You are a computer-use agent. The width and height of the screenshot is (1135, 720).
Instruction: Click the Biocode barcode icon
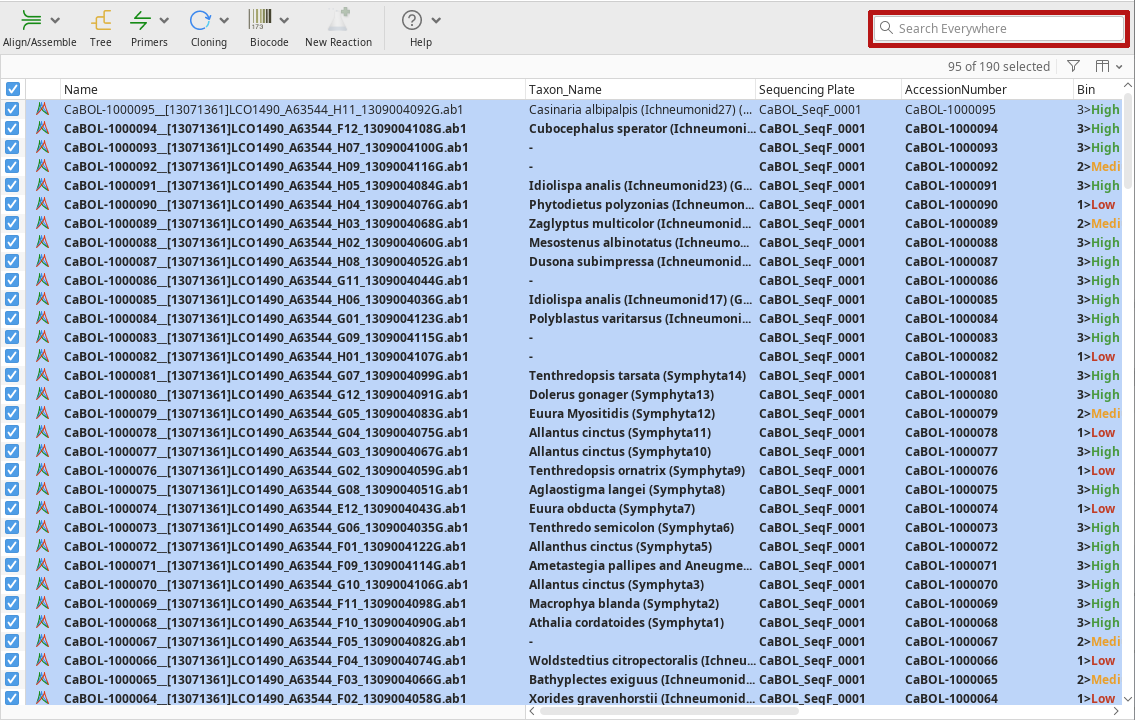coord(261,19)
